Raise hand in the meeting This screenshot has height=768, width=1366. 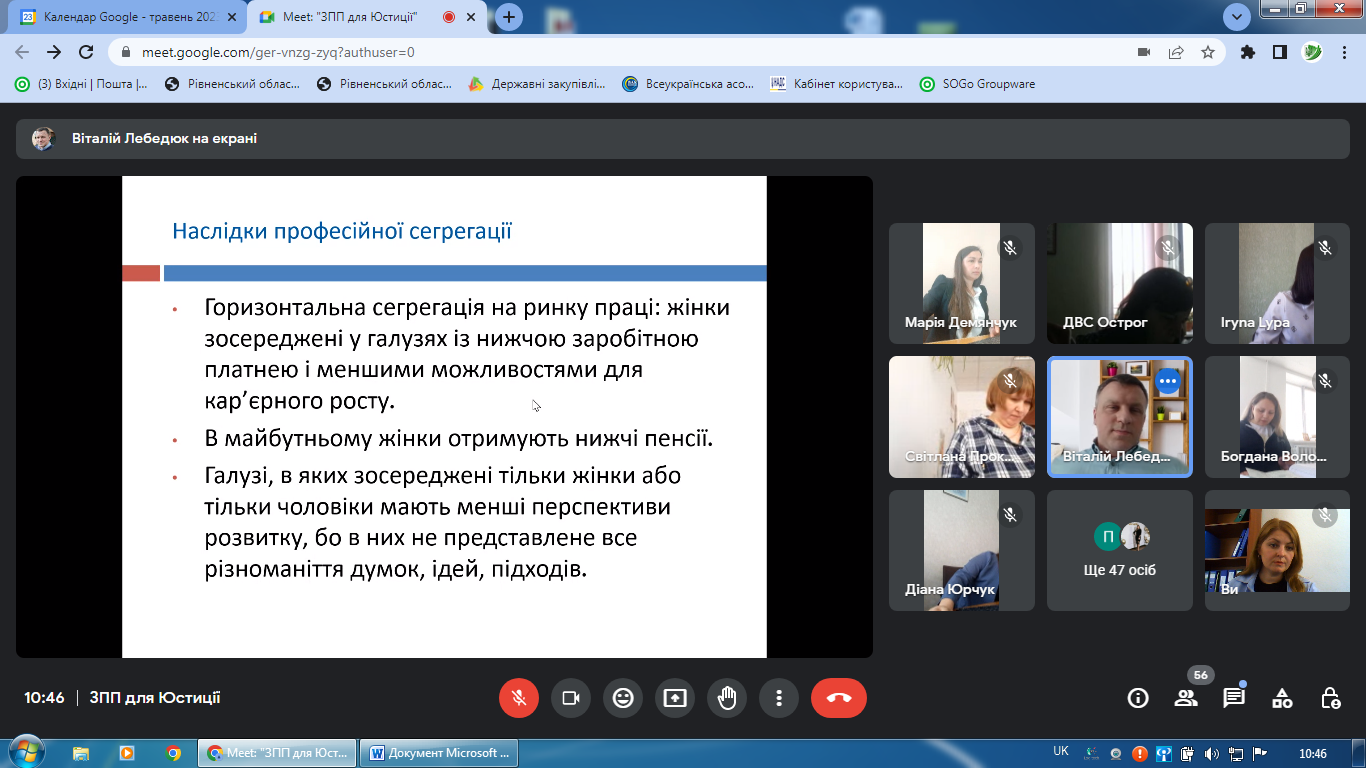[727, 698]
